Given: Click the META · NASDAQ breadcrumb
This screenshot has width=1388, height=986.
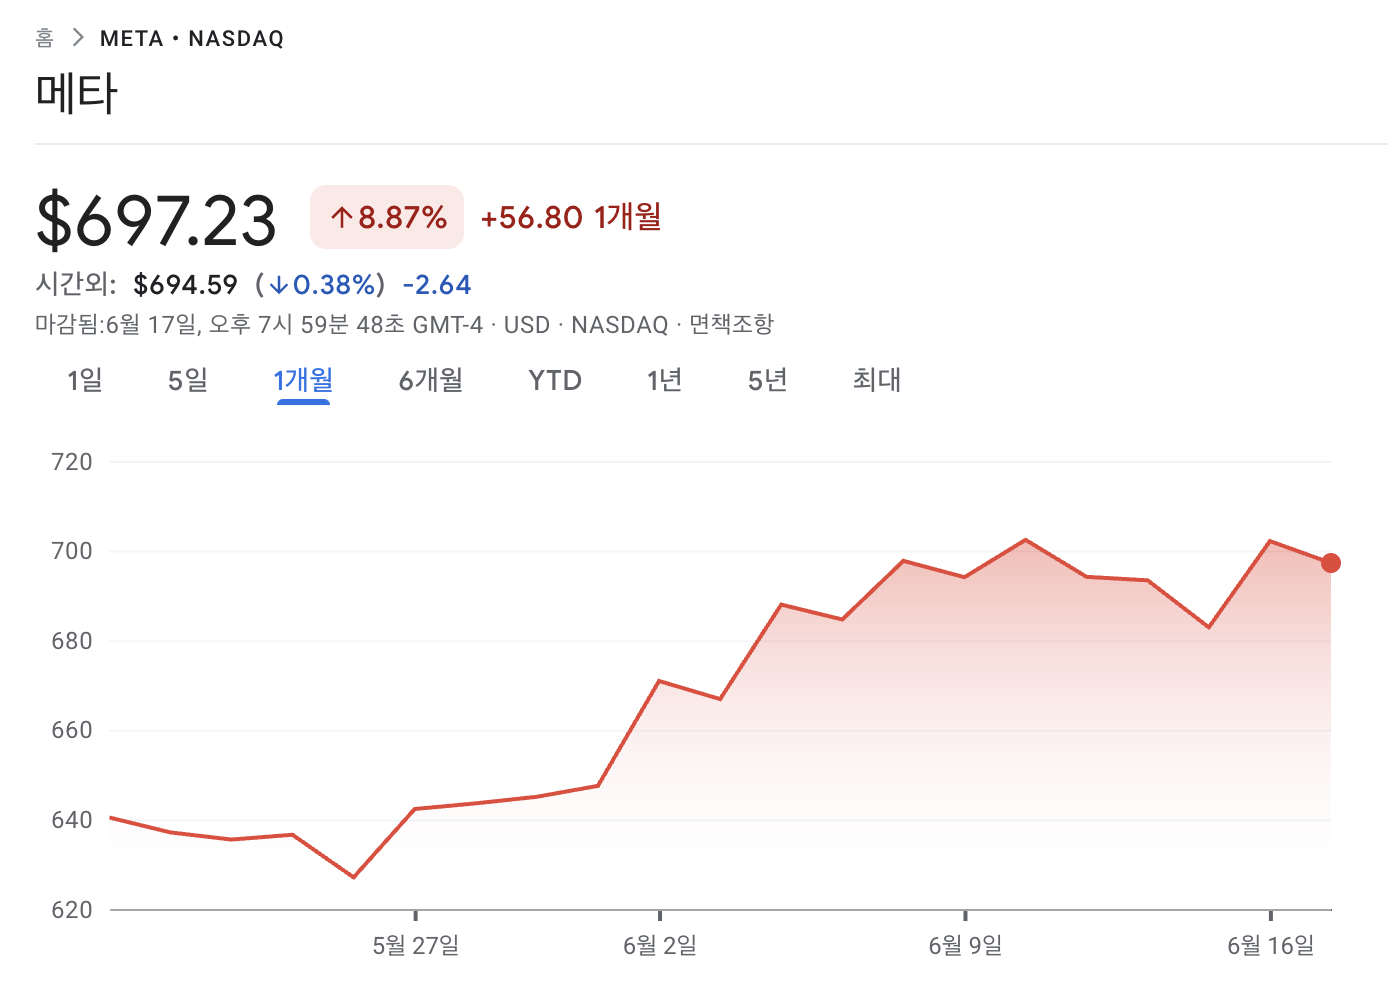Looking at the screenshot, I should pyautogui.click(x=192, y=38).
